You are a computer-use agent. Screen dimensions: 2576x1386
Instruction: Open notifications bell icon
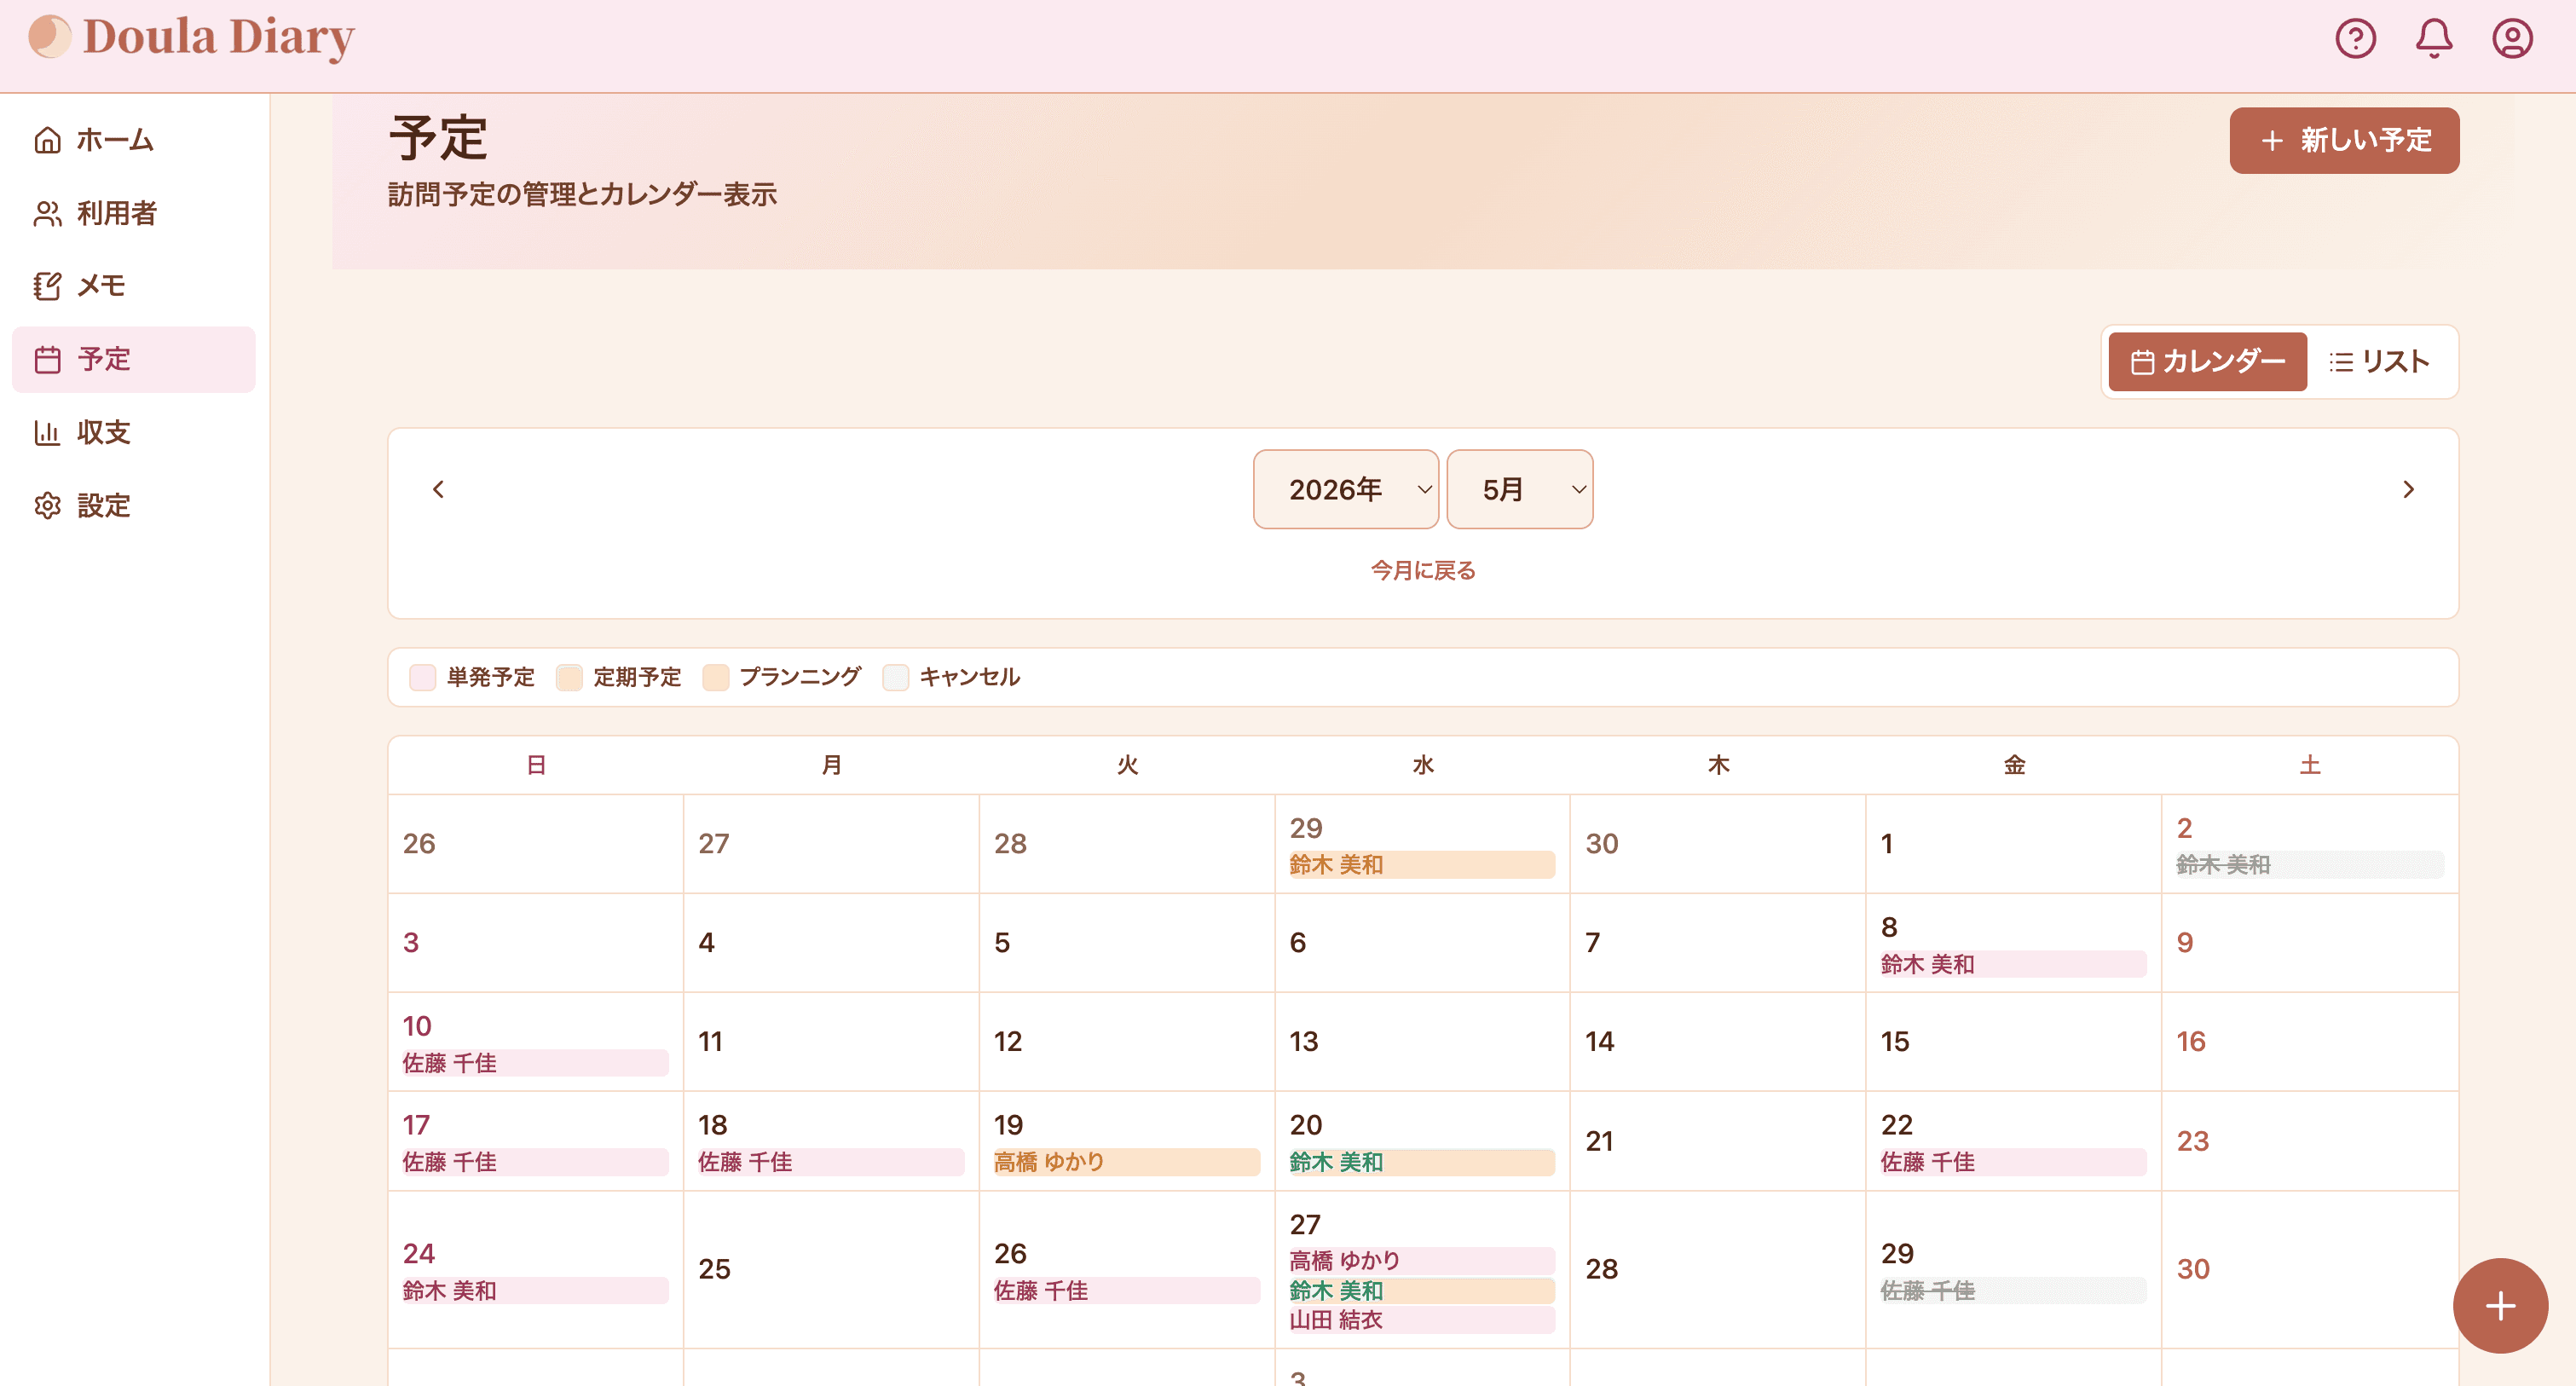point(2433,39)
